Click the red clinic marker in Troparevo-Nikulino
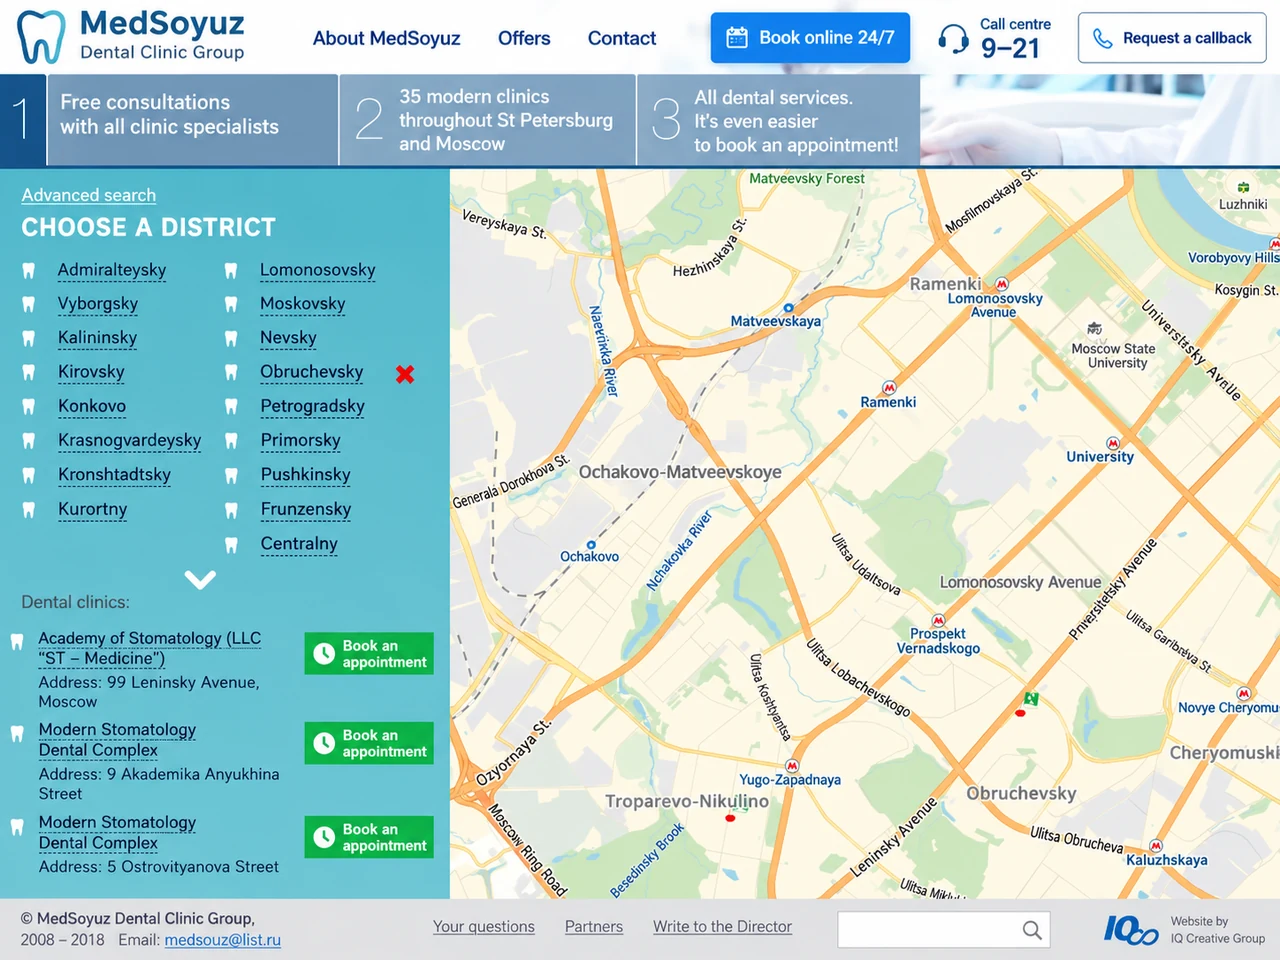Image resolution: width=1280 pixels, height=960 pixels. tap(730, 818)
